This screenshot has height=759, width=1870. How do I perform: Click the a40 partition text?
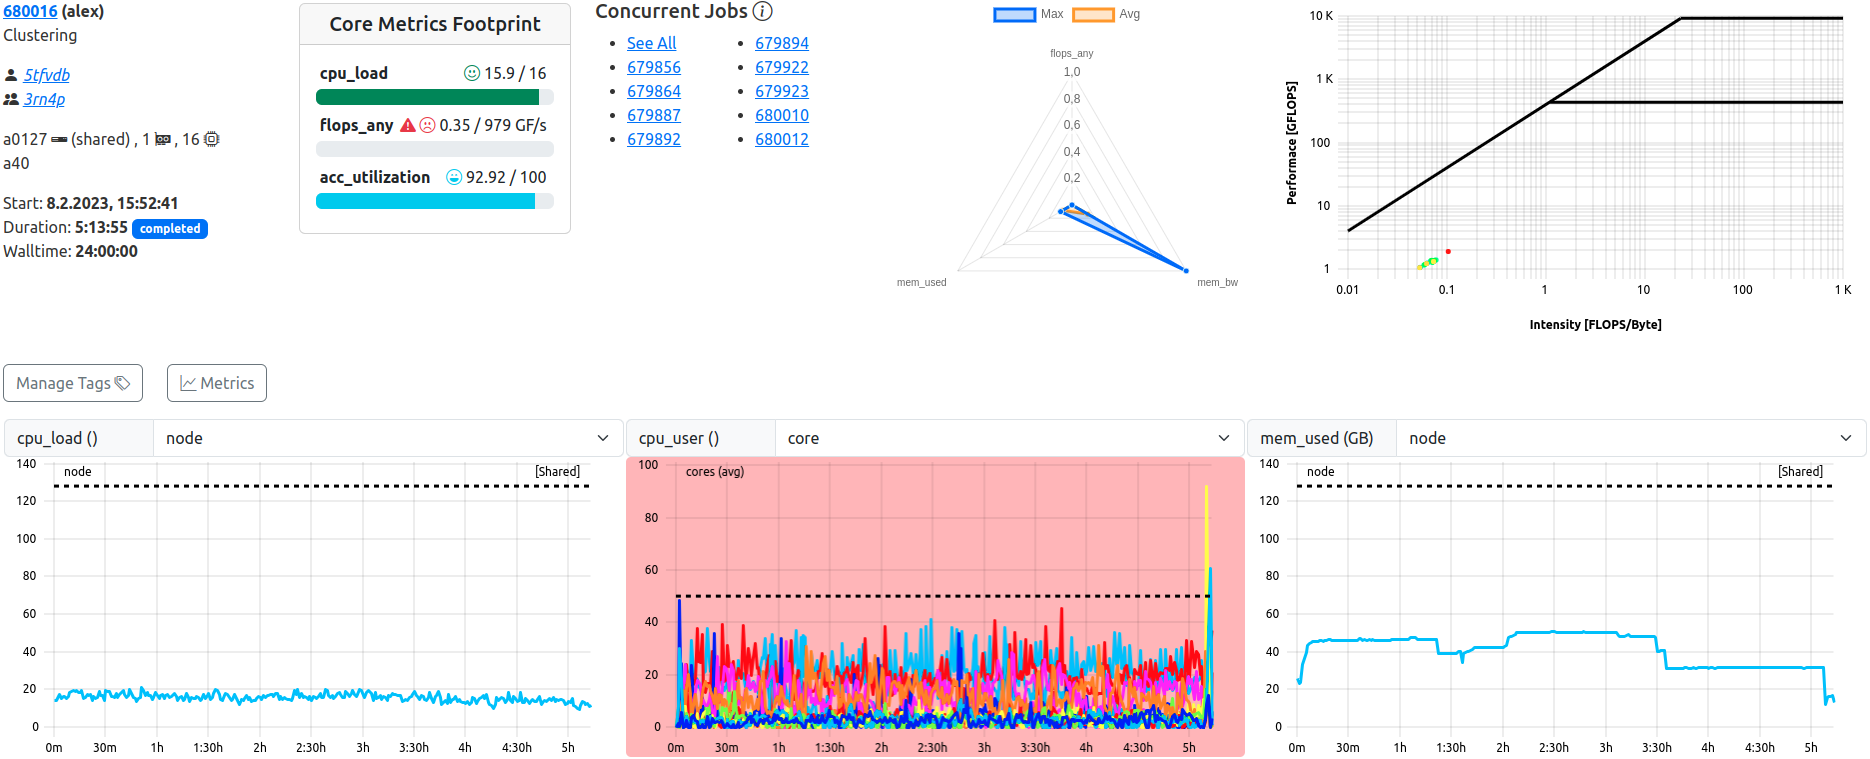[16, 163]
